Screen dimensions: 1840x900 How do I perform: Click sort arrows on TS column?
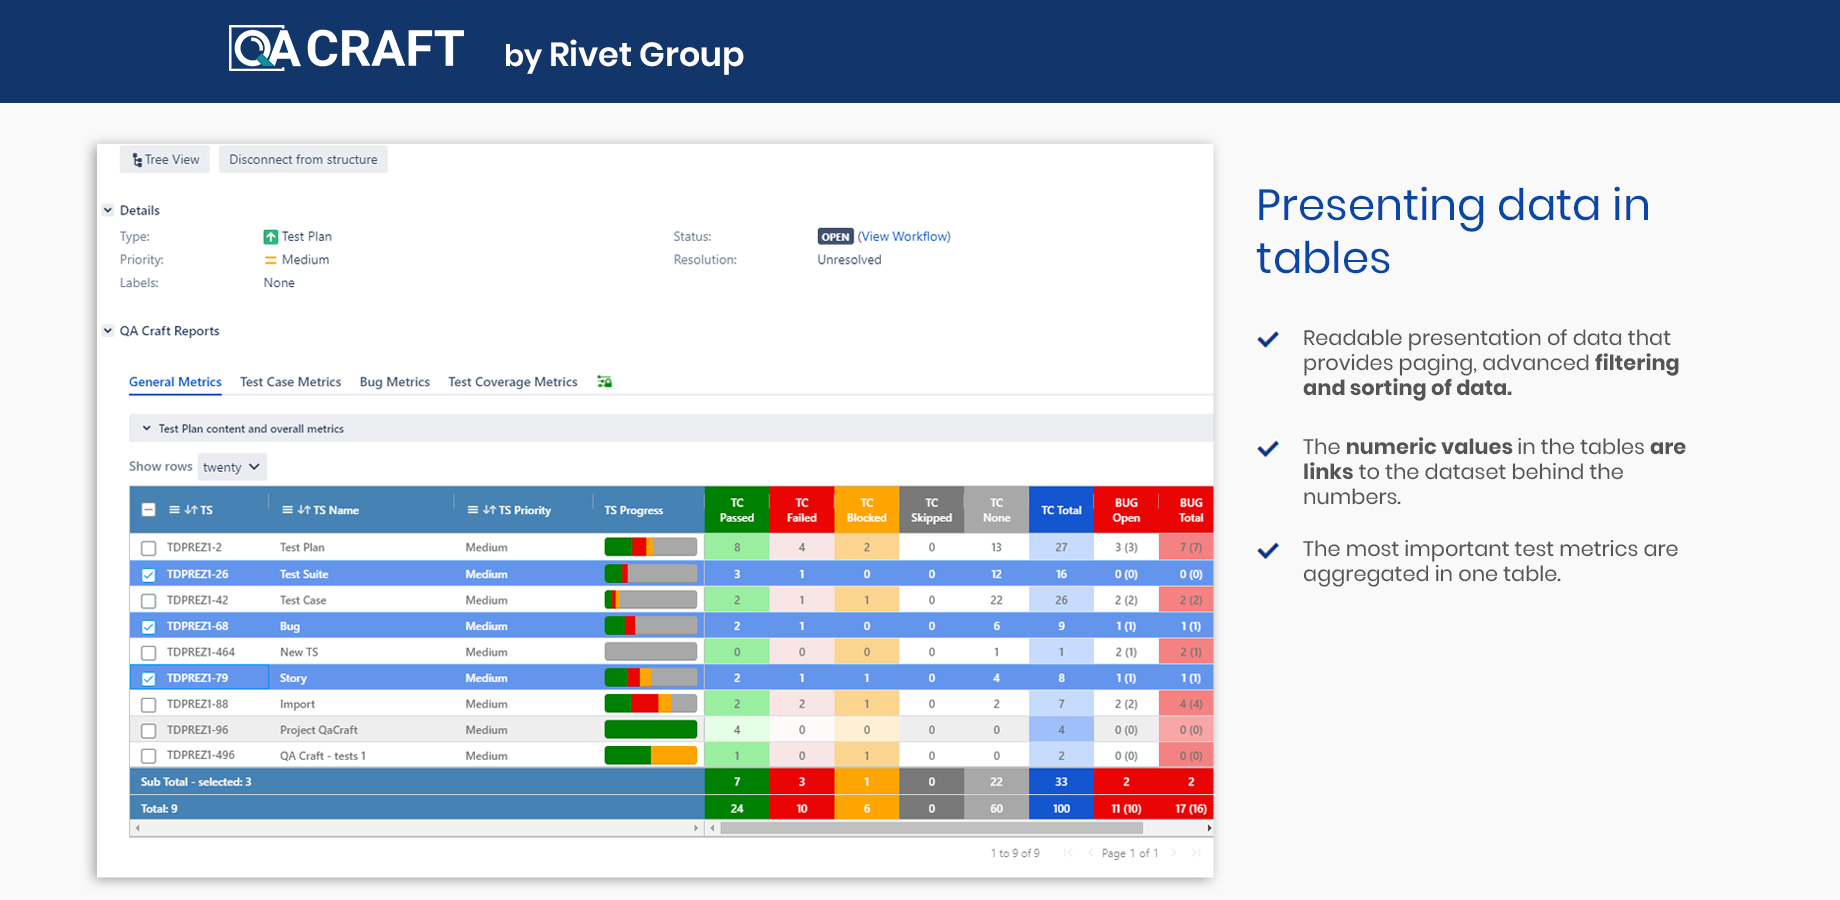click(x=190, y=510)
